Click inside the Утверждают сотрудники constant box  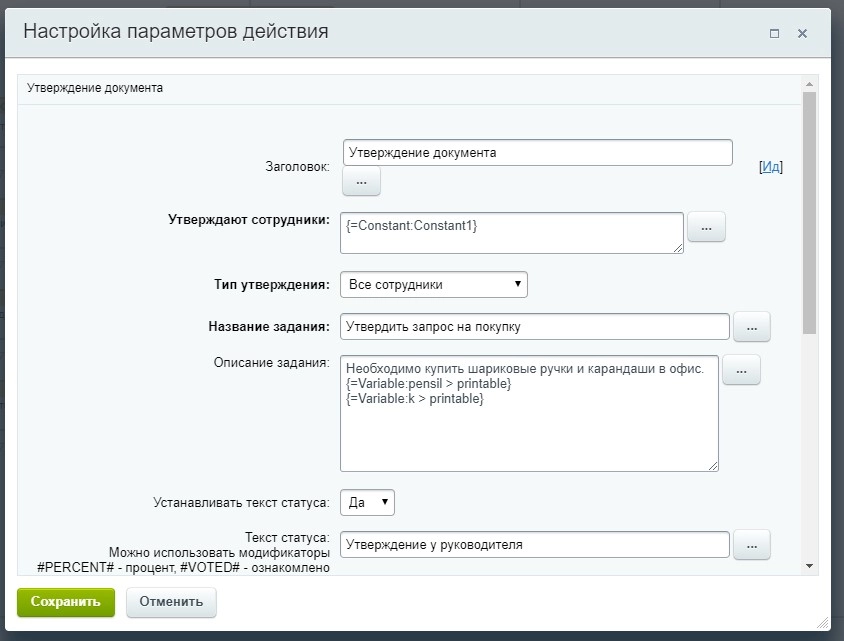point(512,232)
